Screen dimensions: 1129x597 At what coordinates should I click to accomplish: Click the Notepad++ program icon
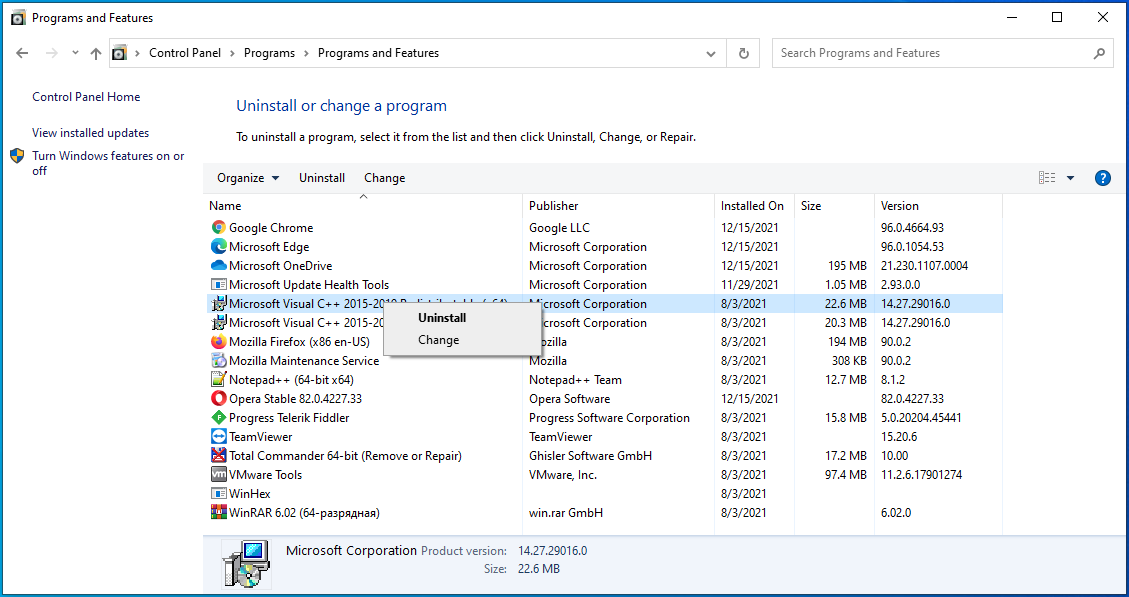[x=219, y=380]
